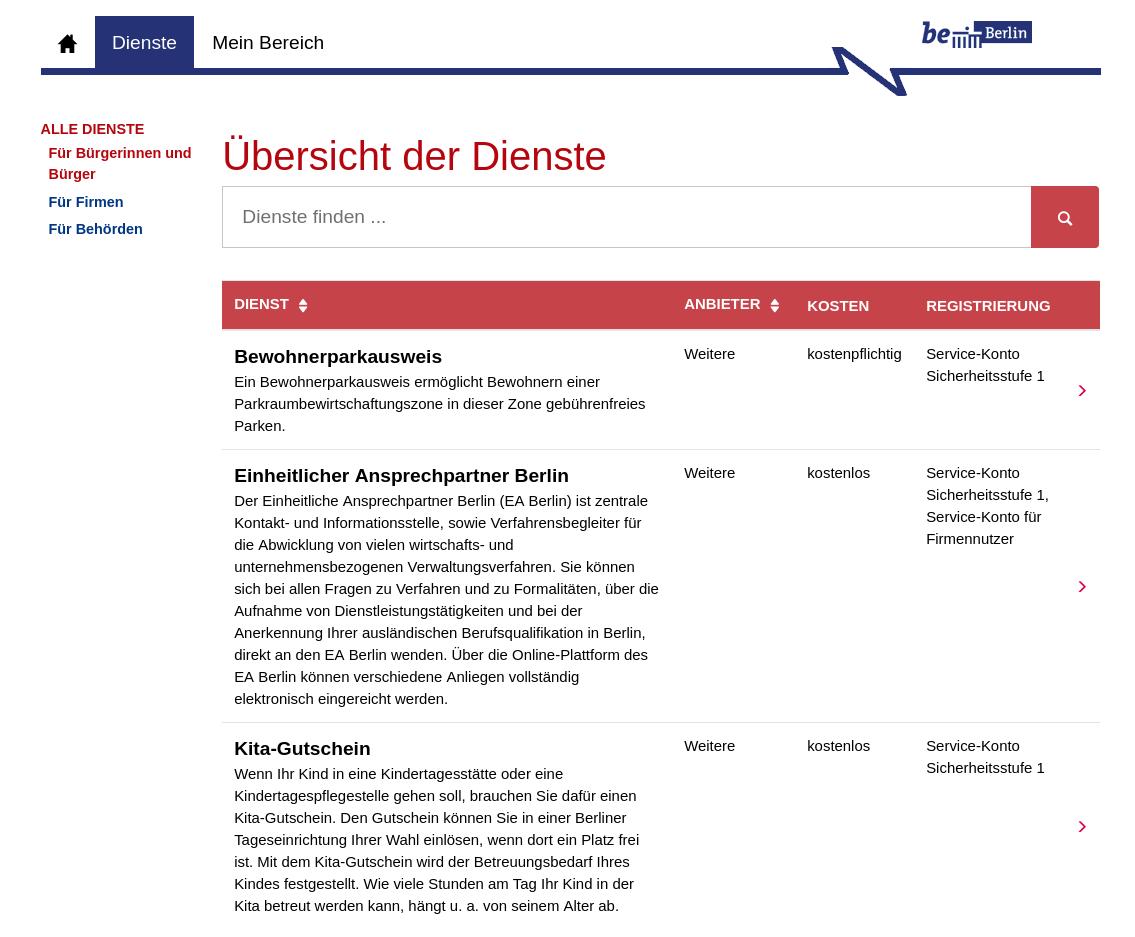This screenshot has width=1135, height=937.
Task: Click the Kosten column header
Action: tap(837, 306)
